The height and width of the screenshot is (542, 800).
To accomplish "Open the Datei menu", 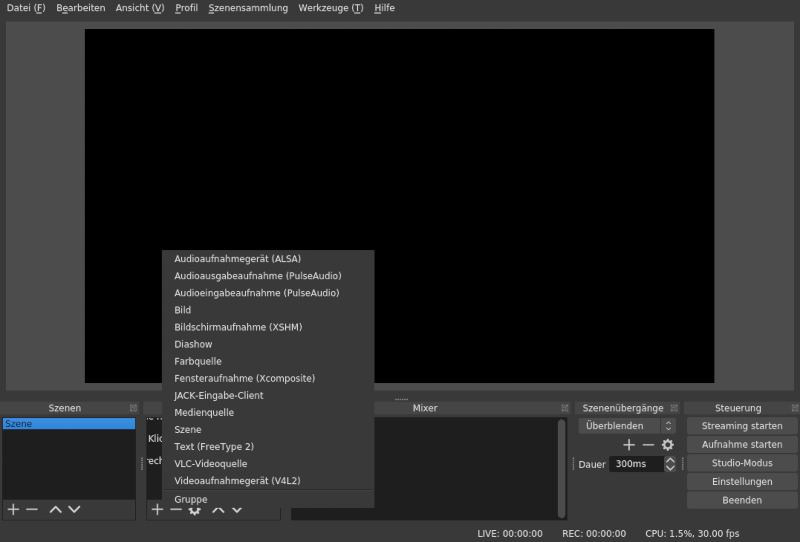I will click(26, 8).
